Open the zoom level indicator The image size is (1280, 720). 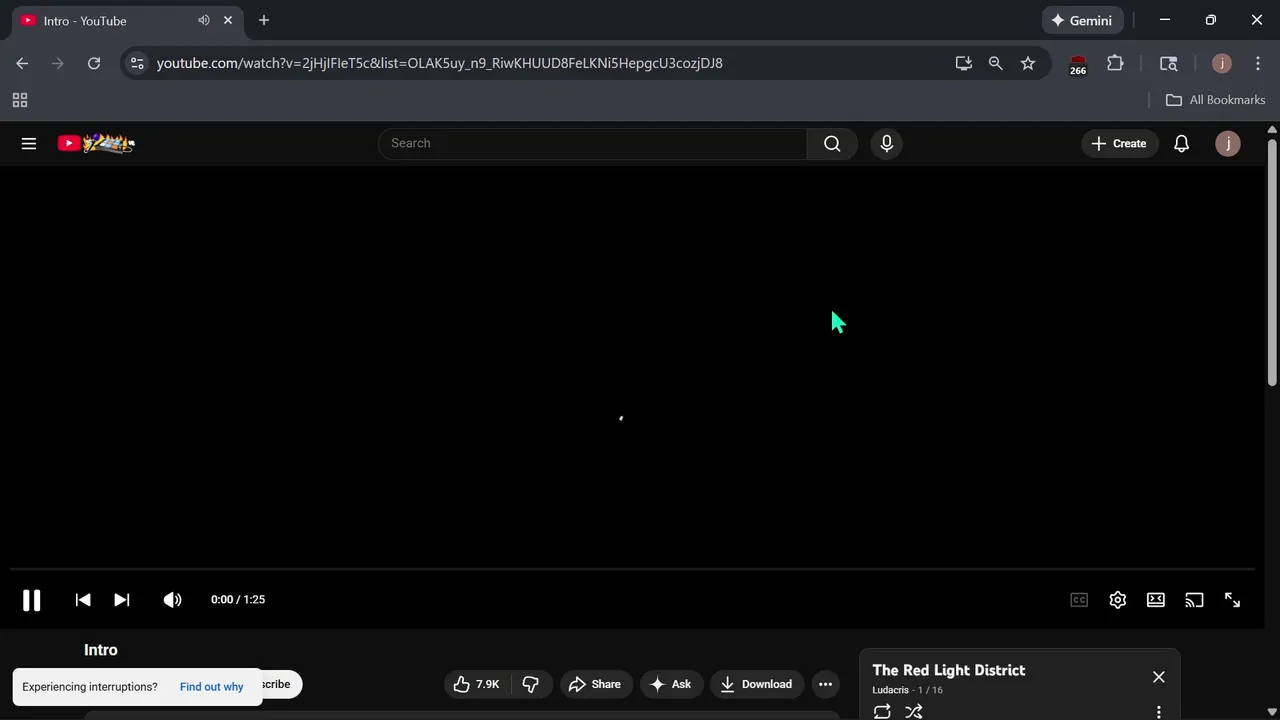pos(996,63)
